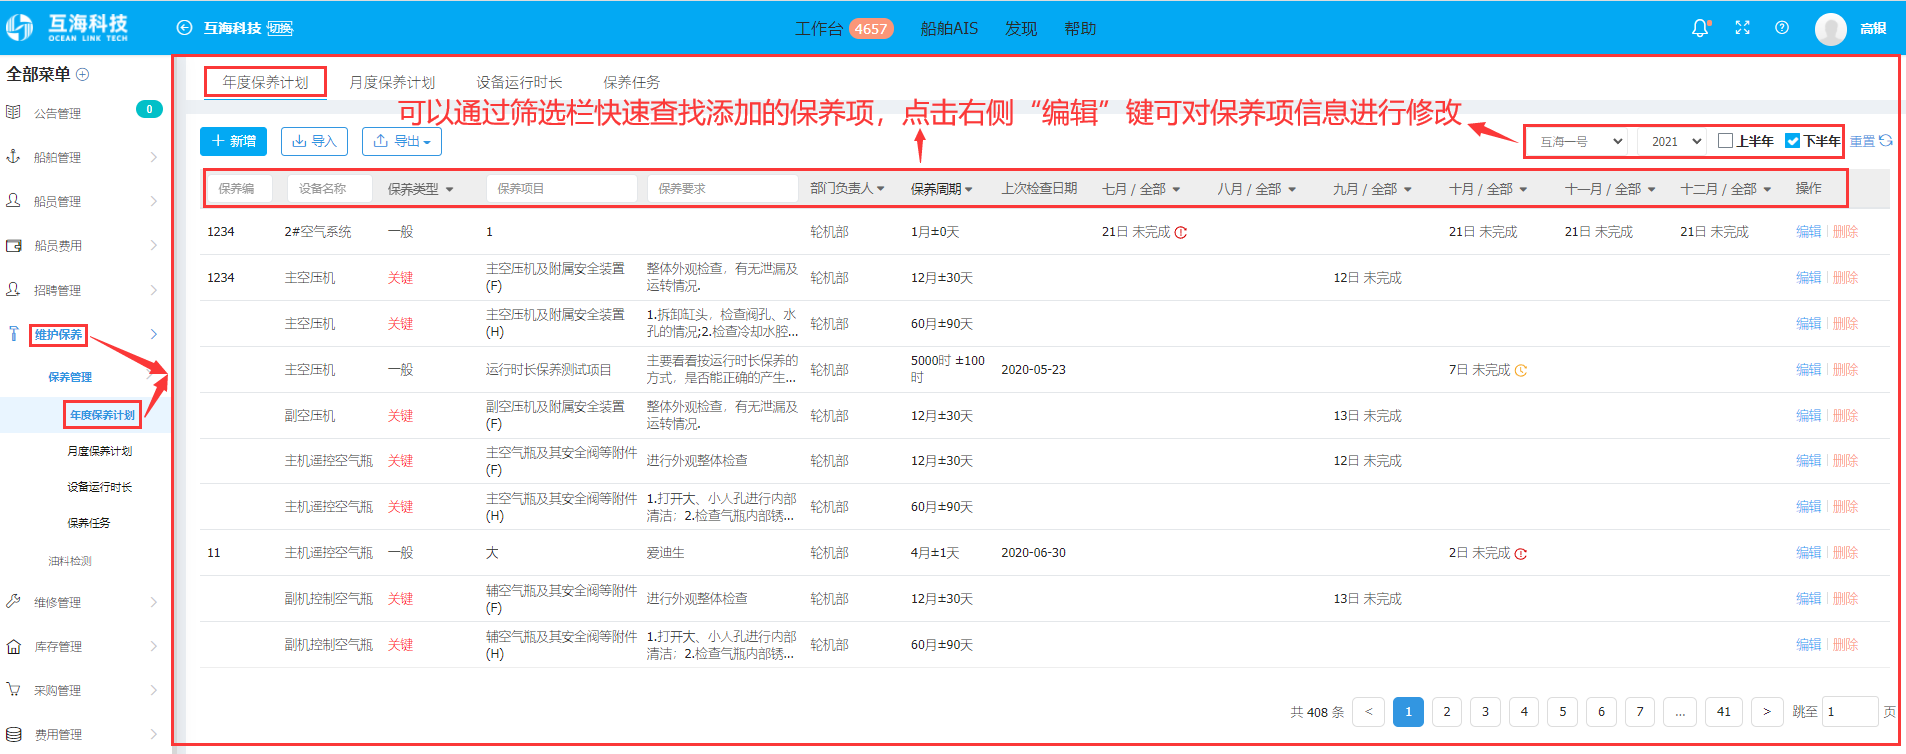1906x754 pixels.
Task: Click the yellow clock icon beside 7日 未完成
Action: [x=1521, y=370]
